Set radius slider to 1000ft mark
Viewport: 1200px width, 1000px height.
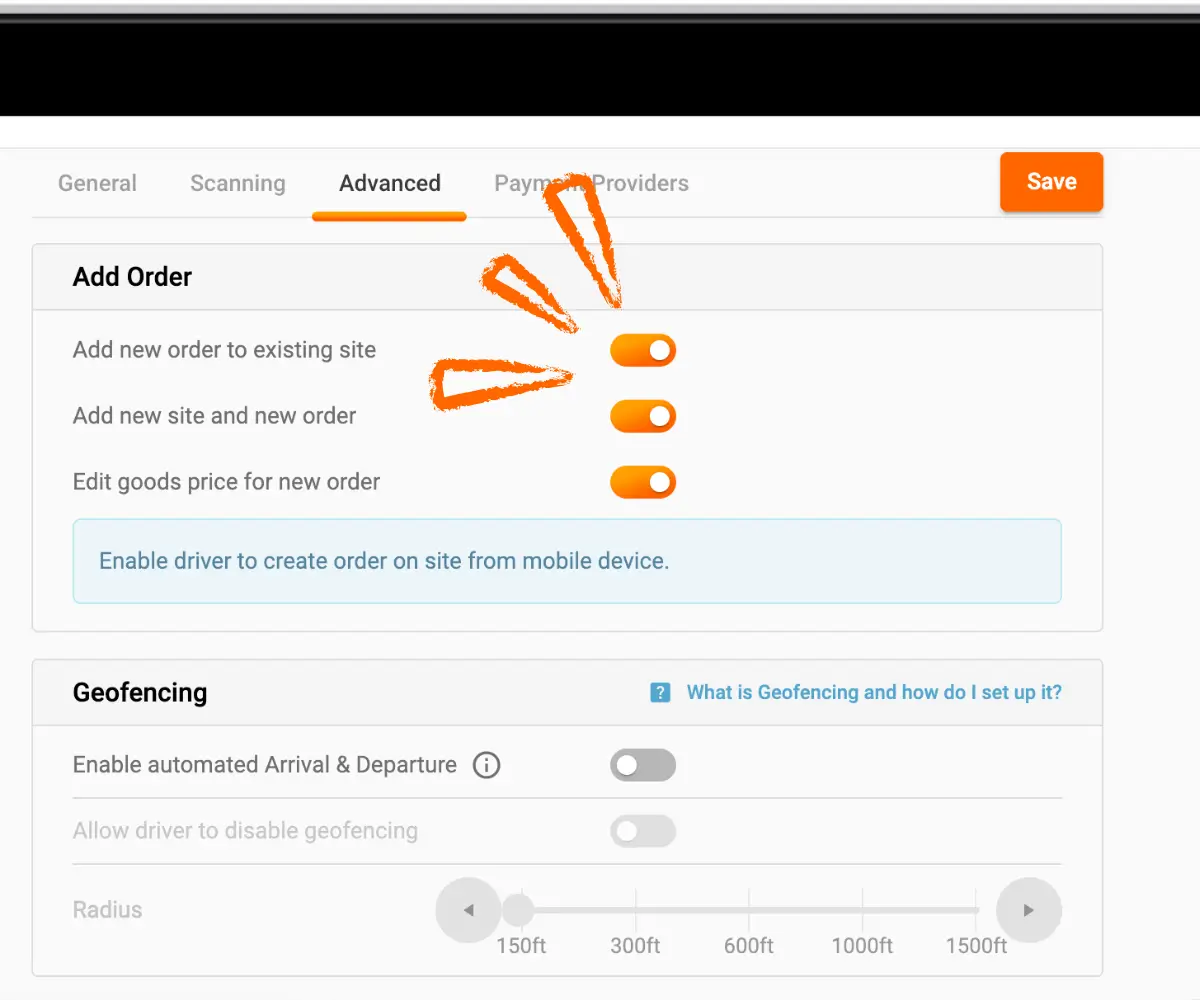863,910
